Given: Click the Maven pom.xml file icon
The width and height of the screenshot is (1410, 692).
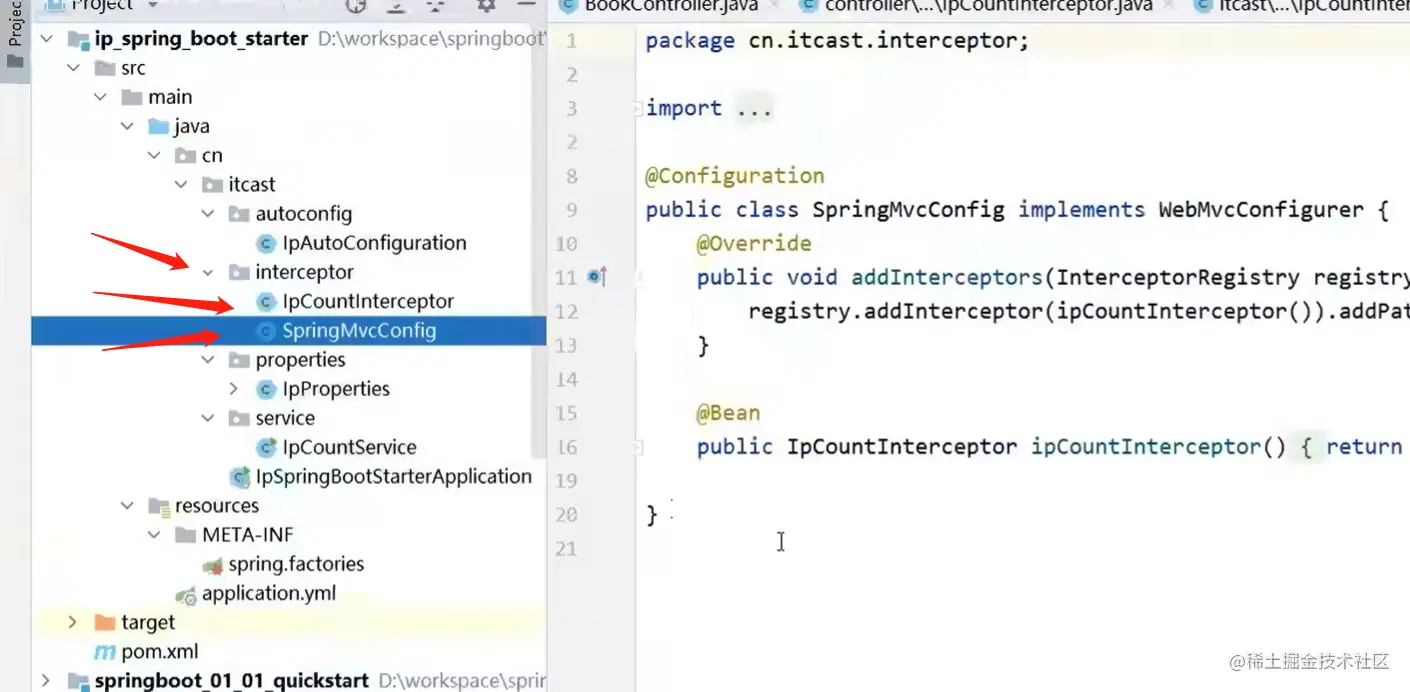Looking at the screenshot, I should tap(105, 652).
